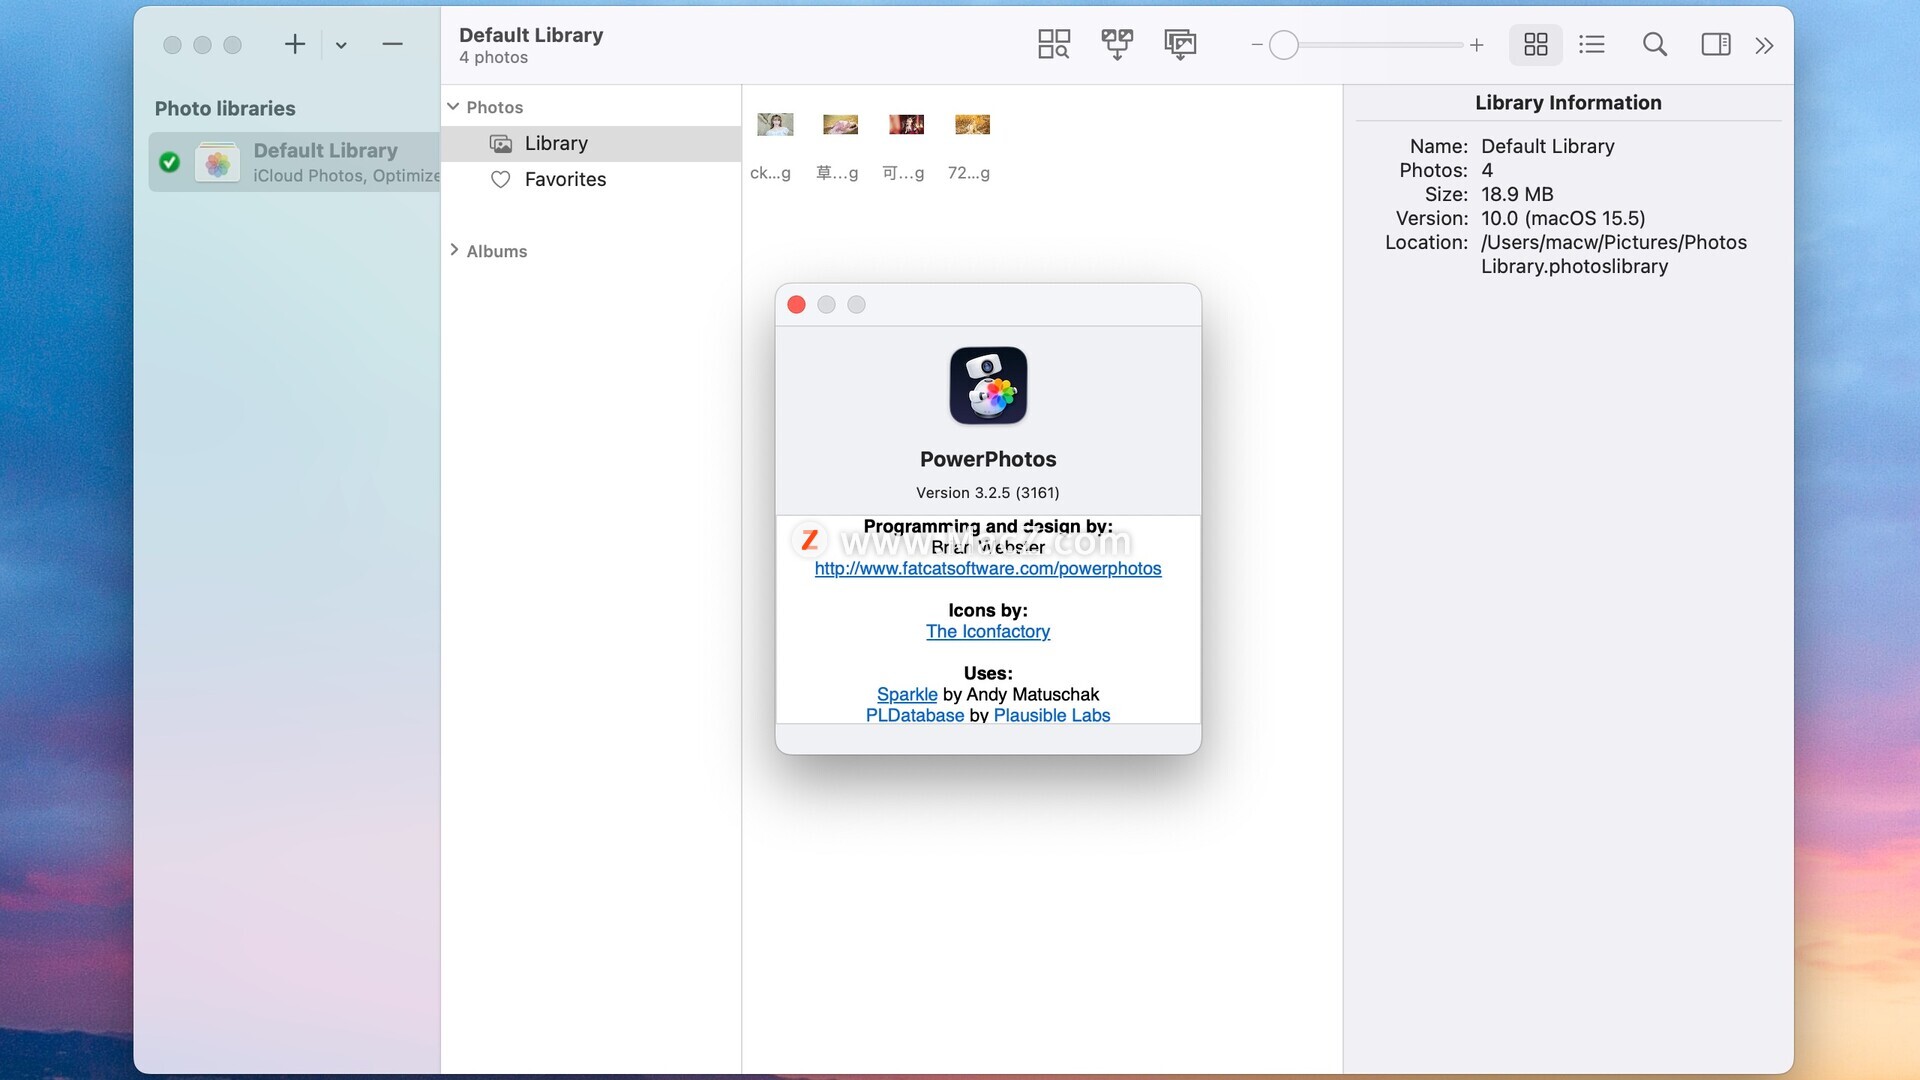Collapse the Photos section

[x=453, y=107]
